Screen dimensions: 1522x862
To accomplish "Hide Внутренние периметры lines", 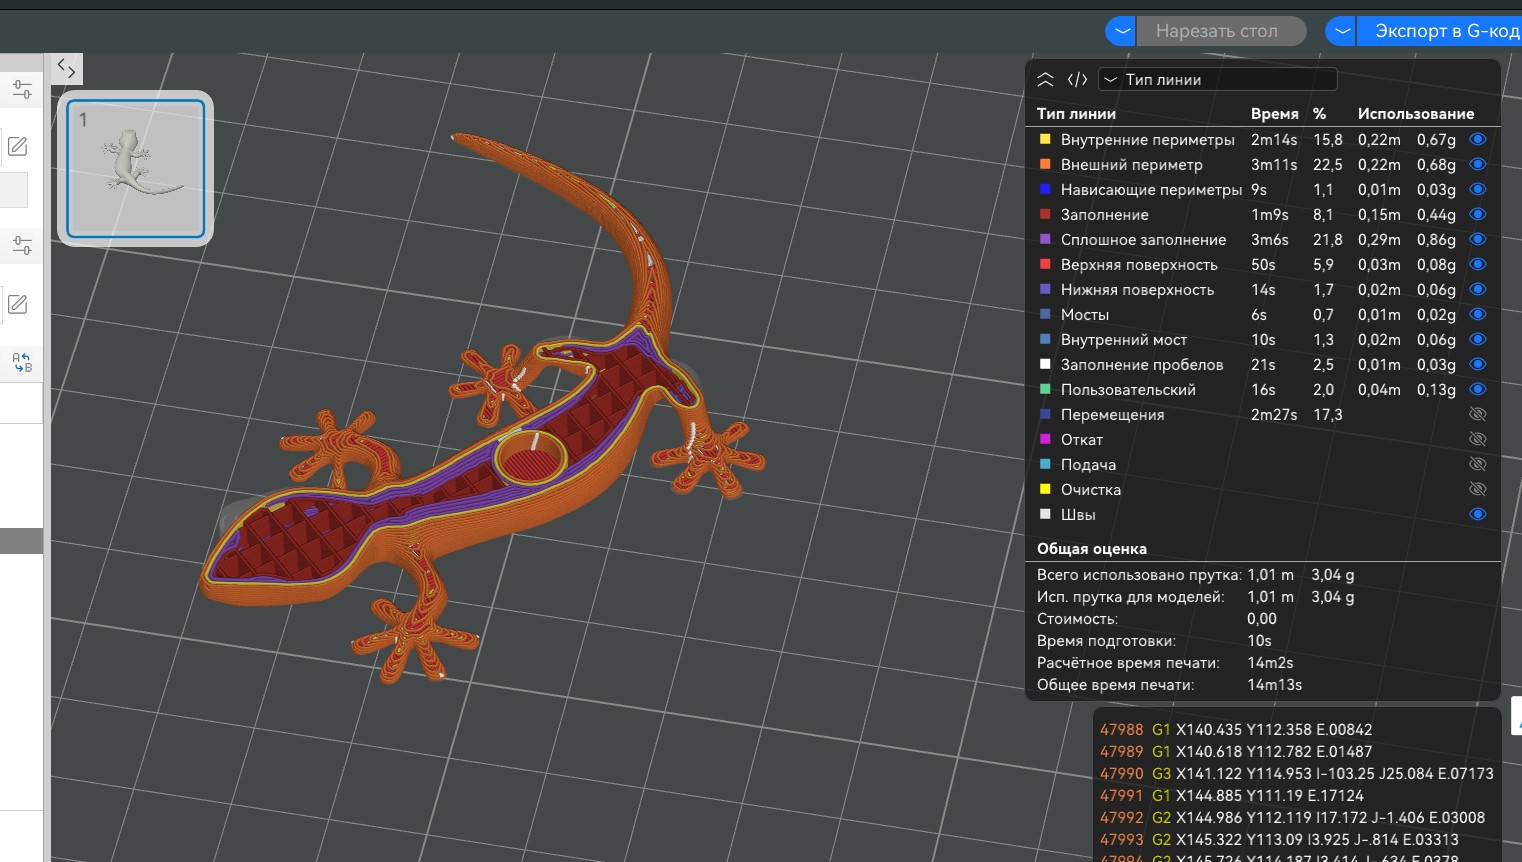I will (x=1477, y=139).
